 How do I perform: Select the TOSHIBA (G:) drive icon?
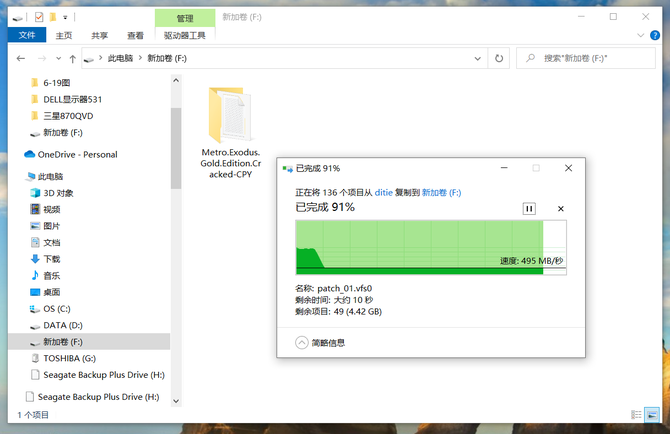point(35,358)
